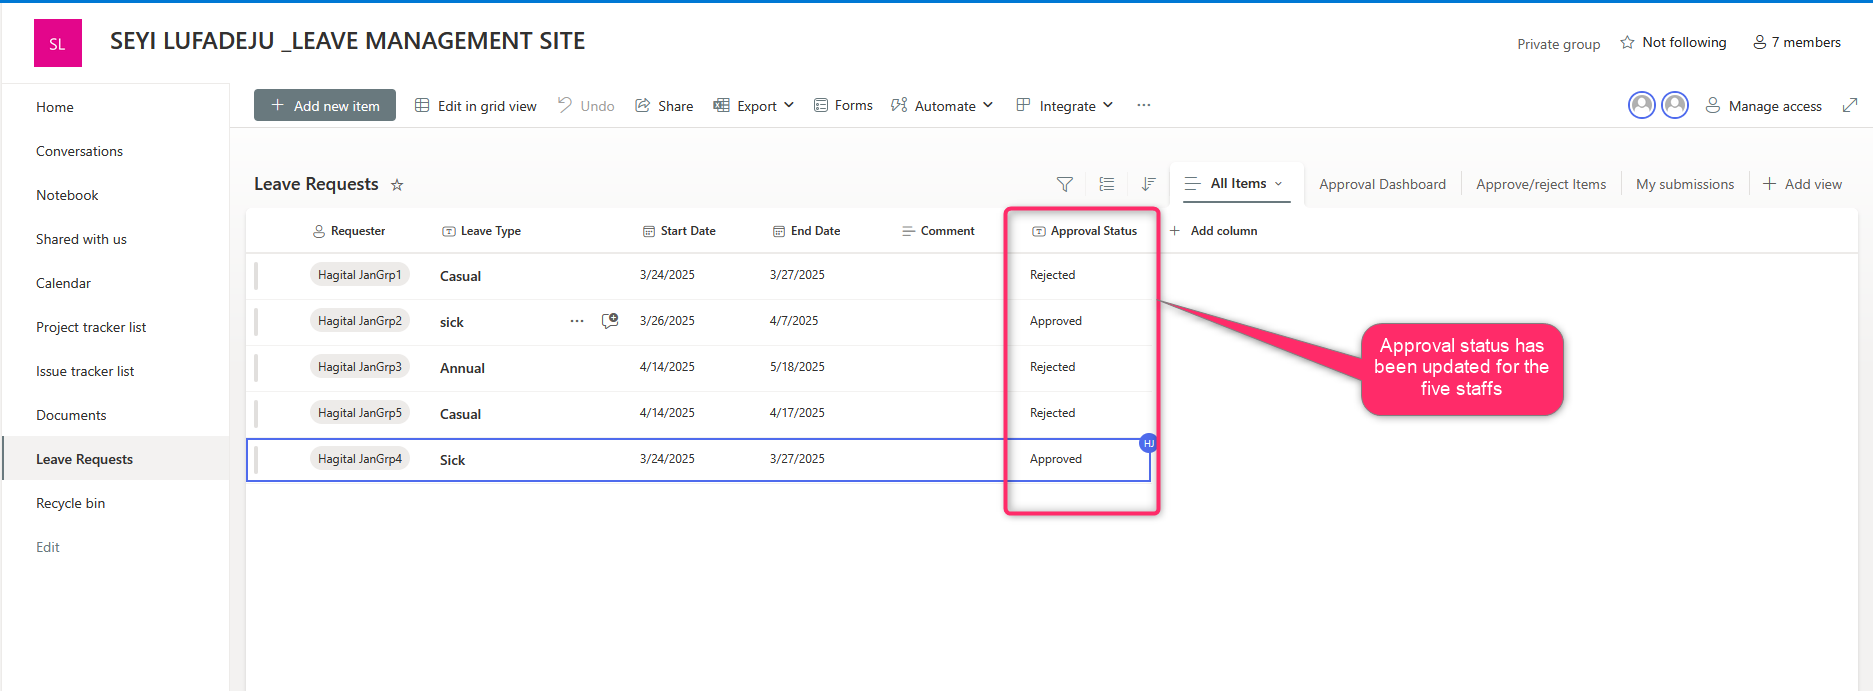This screenshot has width=1873, height=691.
Task: Open the All Items view dropdown
Action: pos(1236,183)
